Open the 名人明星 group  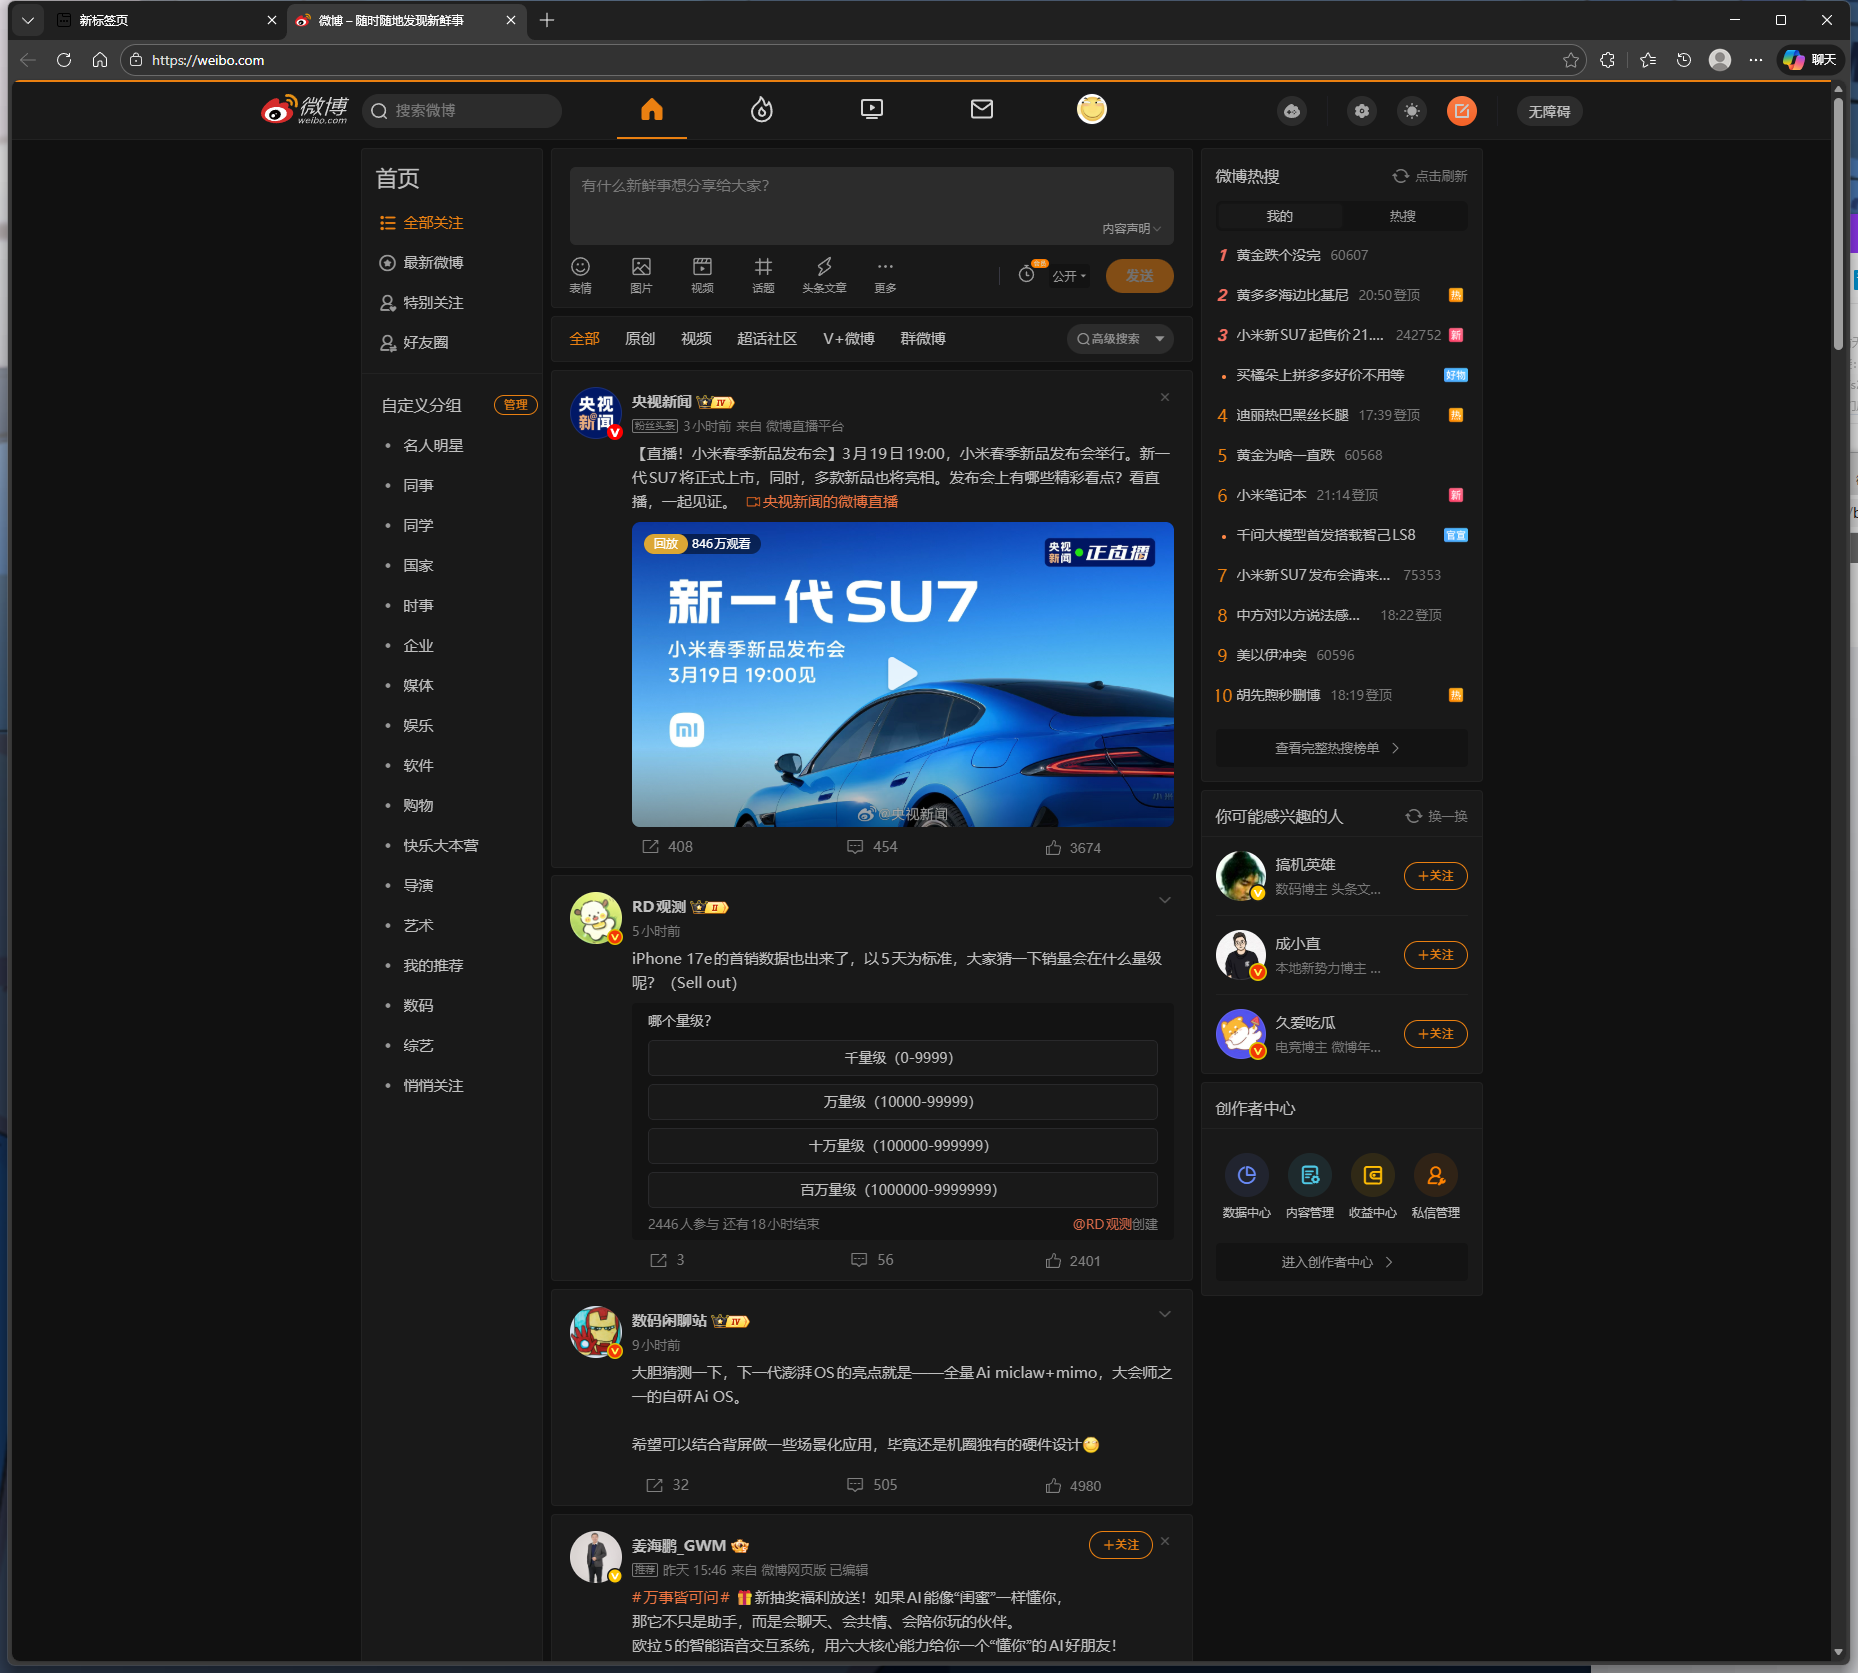point(433,446)
